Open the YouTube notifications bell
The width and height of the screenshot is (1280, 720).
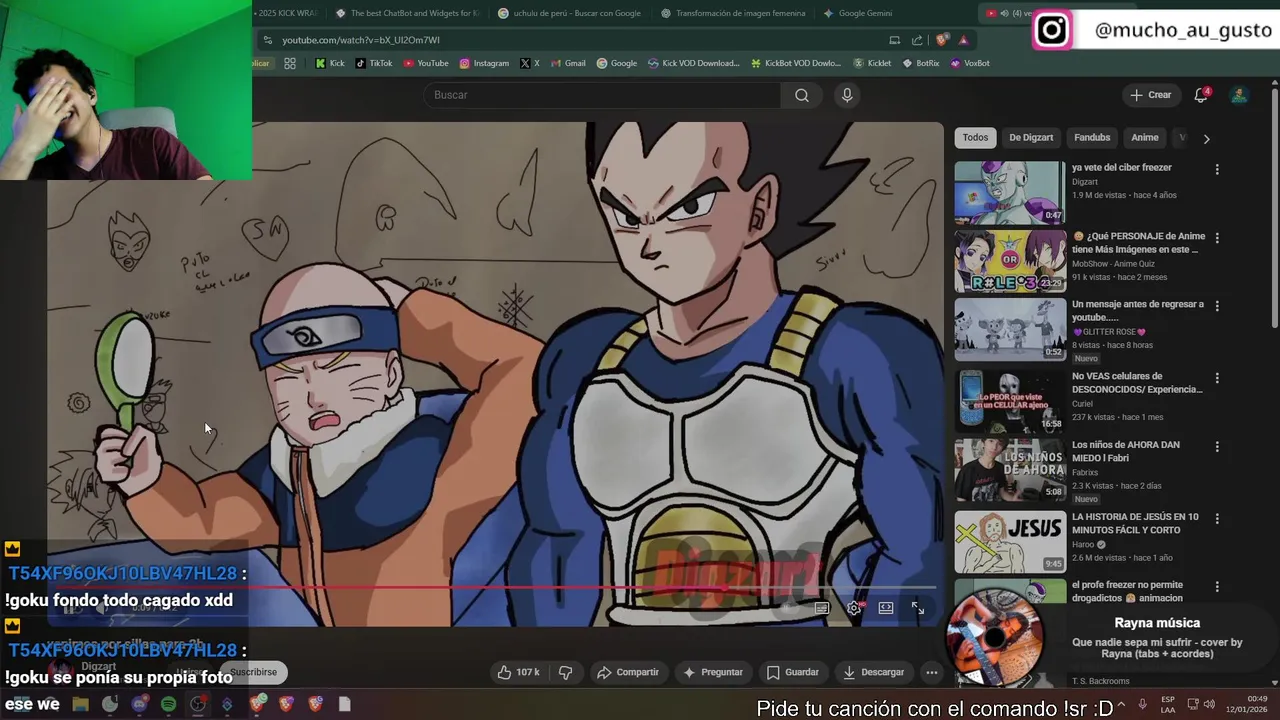point(1201,95)
